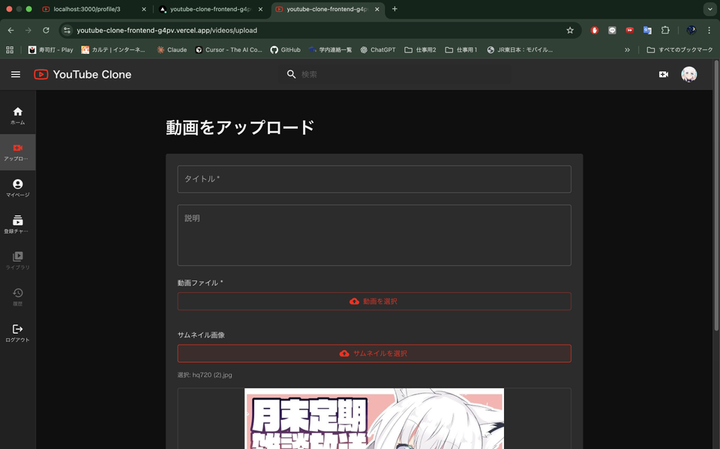This screenshot has width=720, height=449.
Task: Open the 仕事用2 bookmark folder
Action: tap(420, 50)
